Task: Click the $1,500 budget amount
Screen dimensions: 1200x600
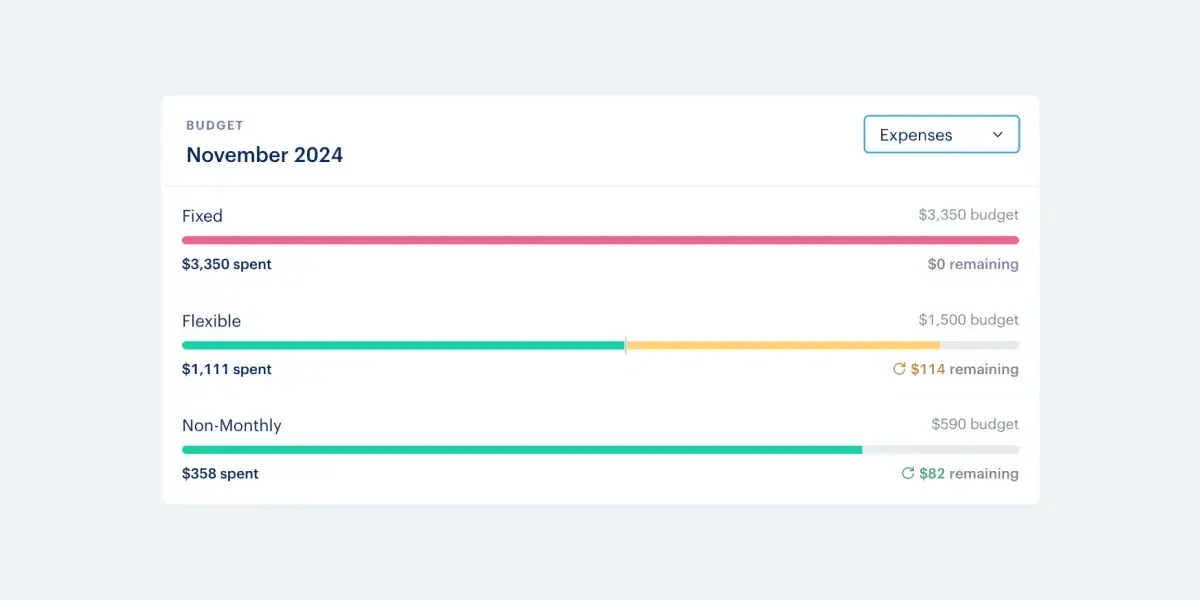Action: (x=968, y=320)
